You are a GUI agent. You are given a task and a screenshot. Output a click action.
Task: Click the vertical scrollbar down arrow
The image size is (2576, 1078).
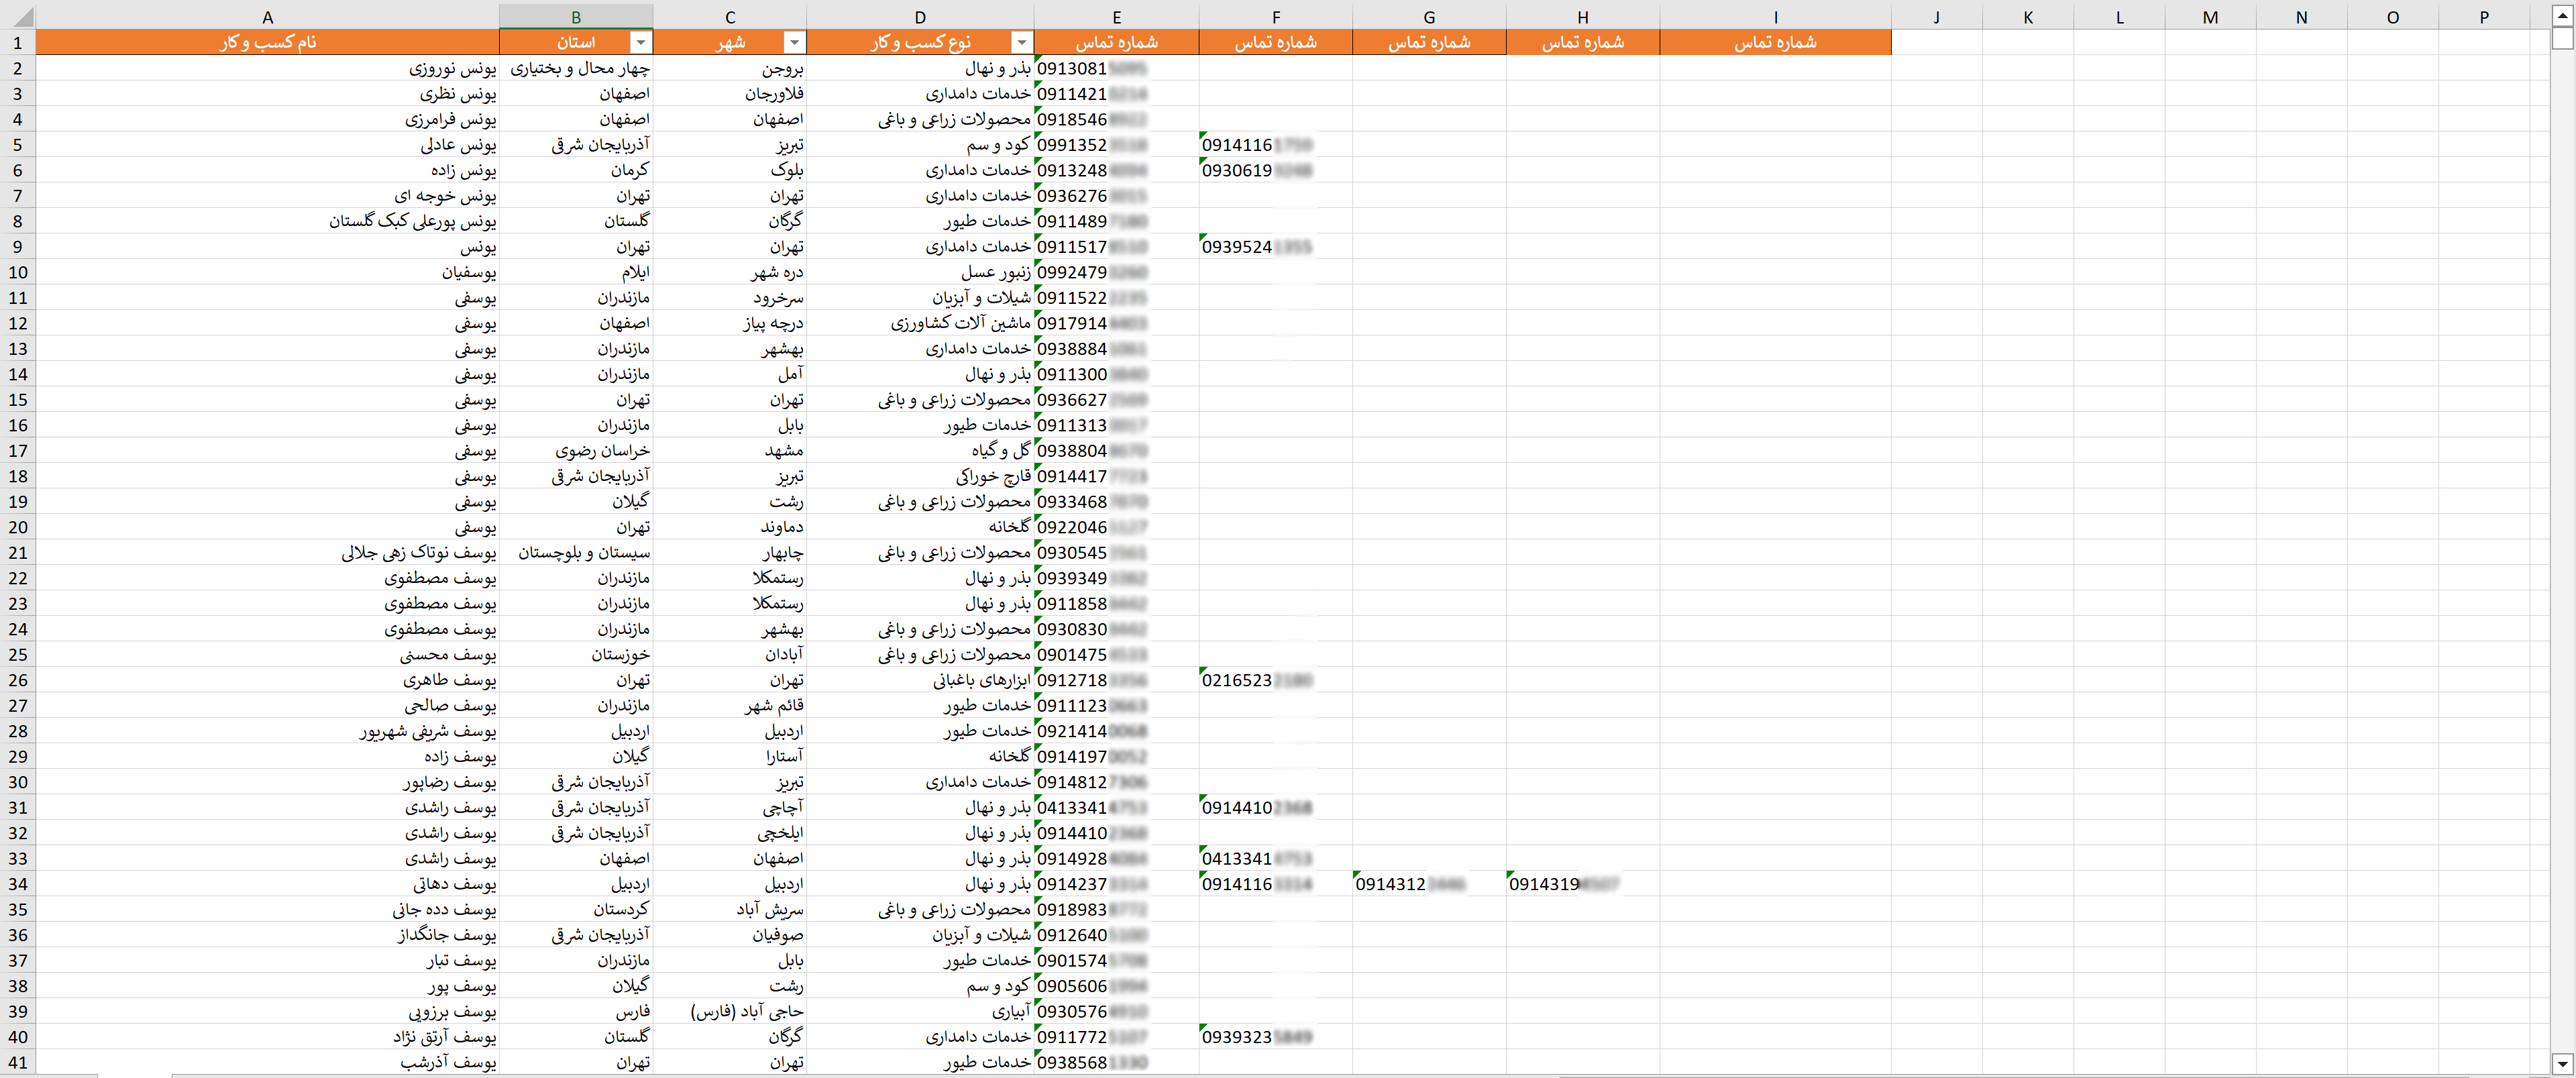click(x=2561, y=1063)
